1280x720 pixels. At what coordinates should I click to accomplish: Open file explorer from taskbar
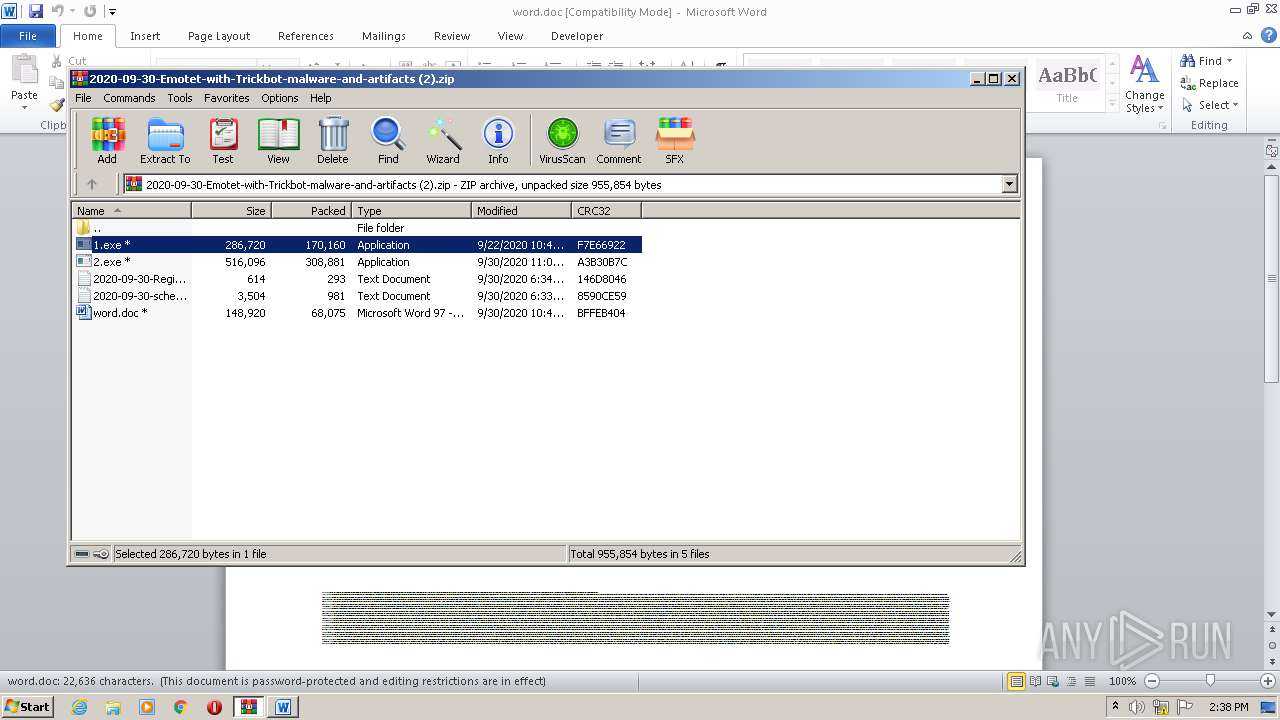(113, 707)
